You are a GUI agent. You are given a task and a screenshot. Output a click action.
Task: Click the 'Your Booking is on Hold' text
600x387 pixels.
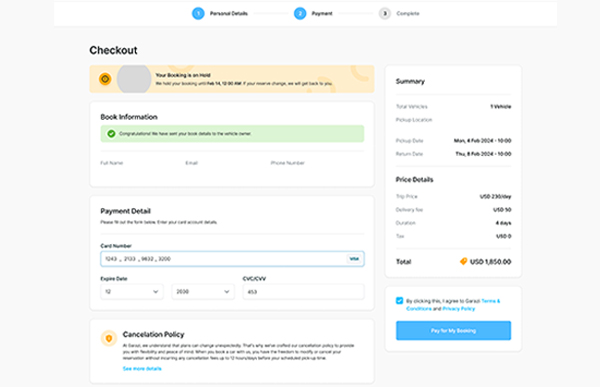coord(183,75)
